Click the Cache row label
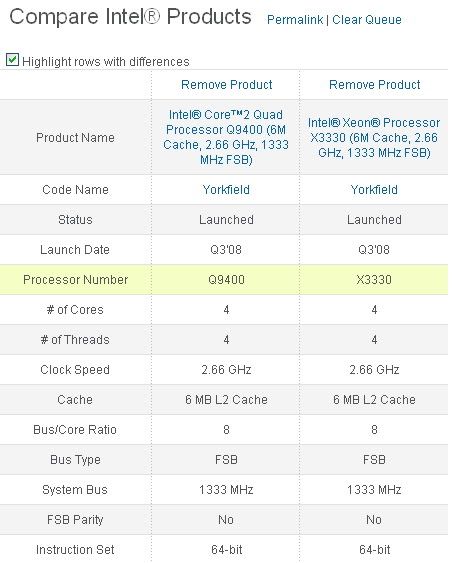This screenshot has height=563, width=452. [75, 400]
